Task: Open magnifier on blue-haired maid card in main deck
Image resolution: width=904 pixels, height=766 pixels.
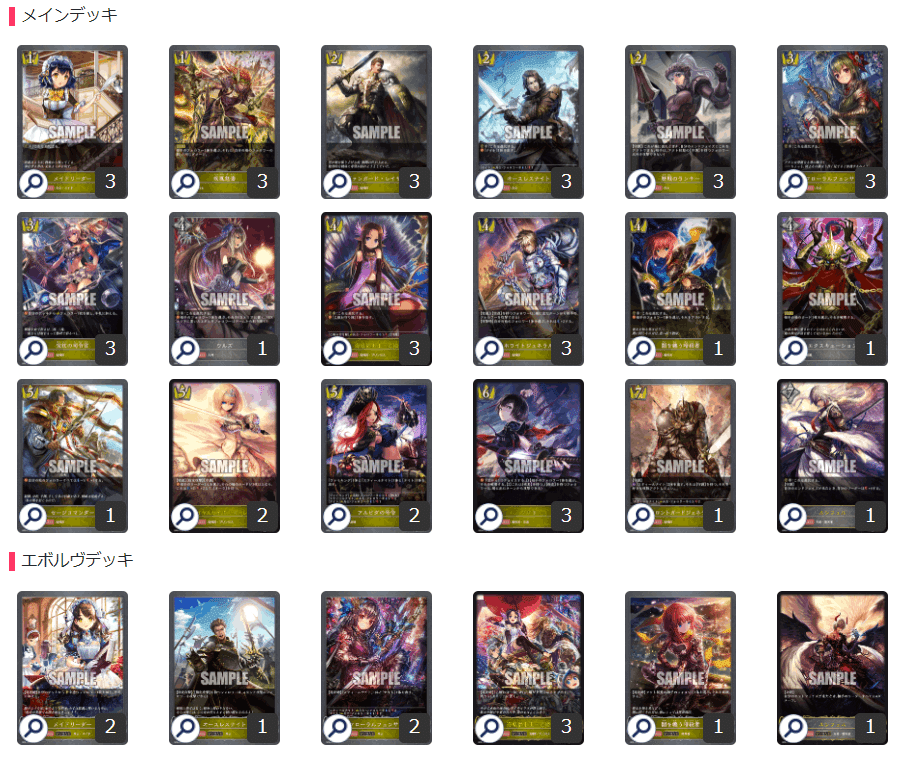Action: pos(33,183)
